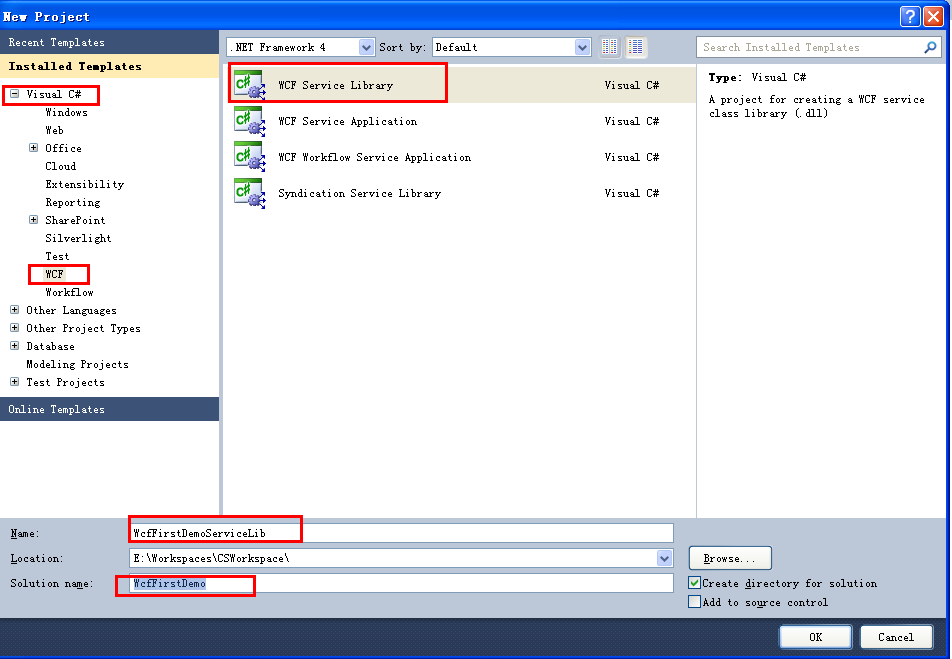Expand the Location path dropdown

coord(664,558)
